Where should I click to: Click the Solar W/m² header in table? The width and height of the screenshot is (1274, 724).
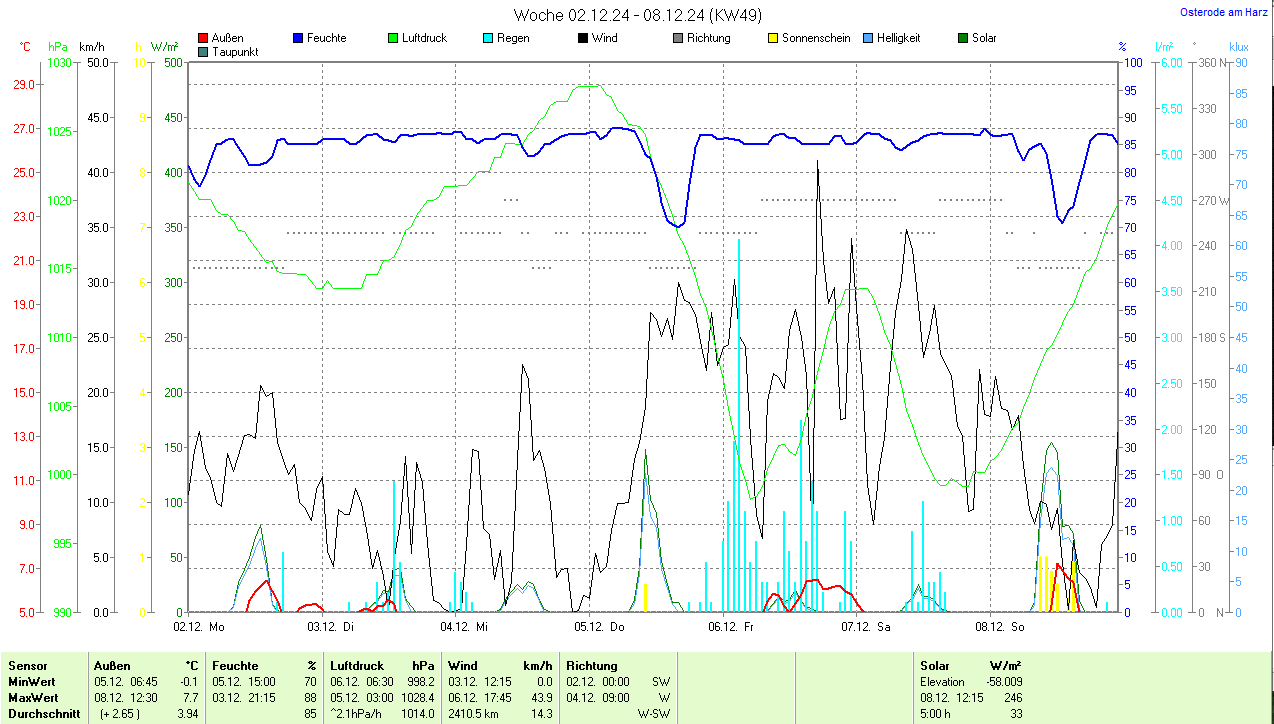[971, 666]
